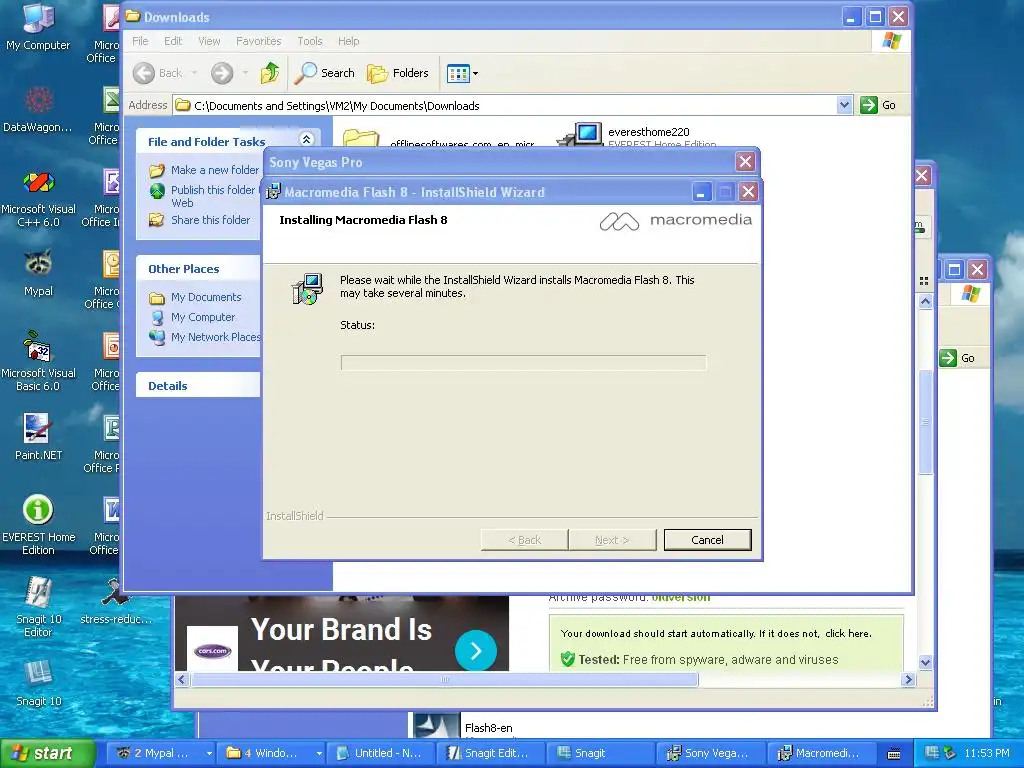Click the Other Places panel header
1024x768 pixels.
point(198,268)
